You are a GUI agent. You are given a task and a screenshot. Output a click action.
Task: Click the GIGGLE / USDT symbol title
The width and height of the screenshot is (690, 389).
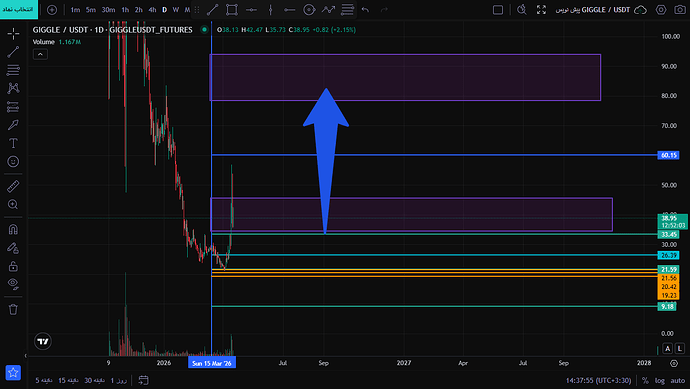[x=113, y=30]
